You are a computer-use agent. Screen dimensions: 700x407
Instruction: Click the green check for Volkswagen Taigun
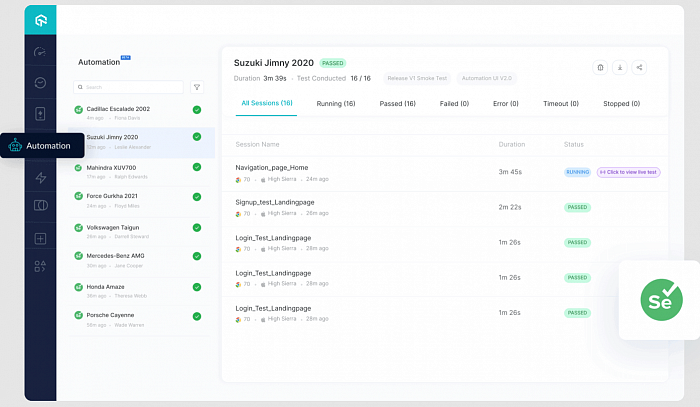[x=197, y=228]
